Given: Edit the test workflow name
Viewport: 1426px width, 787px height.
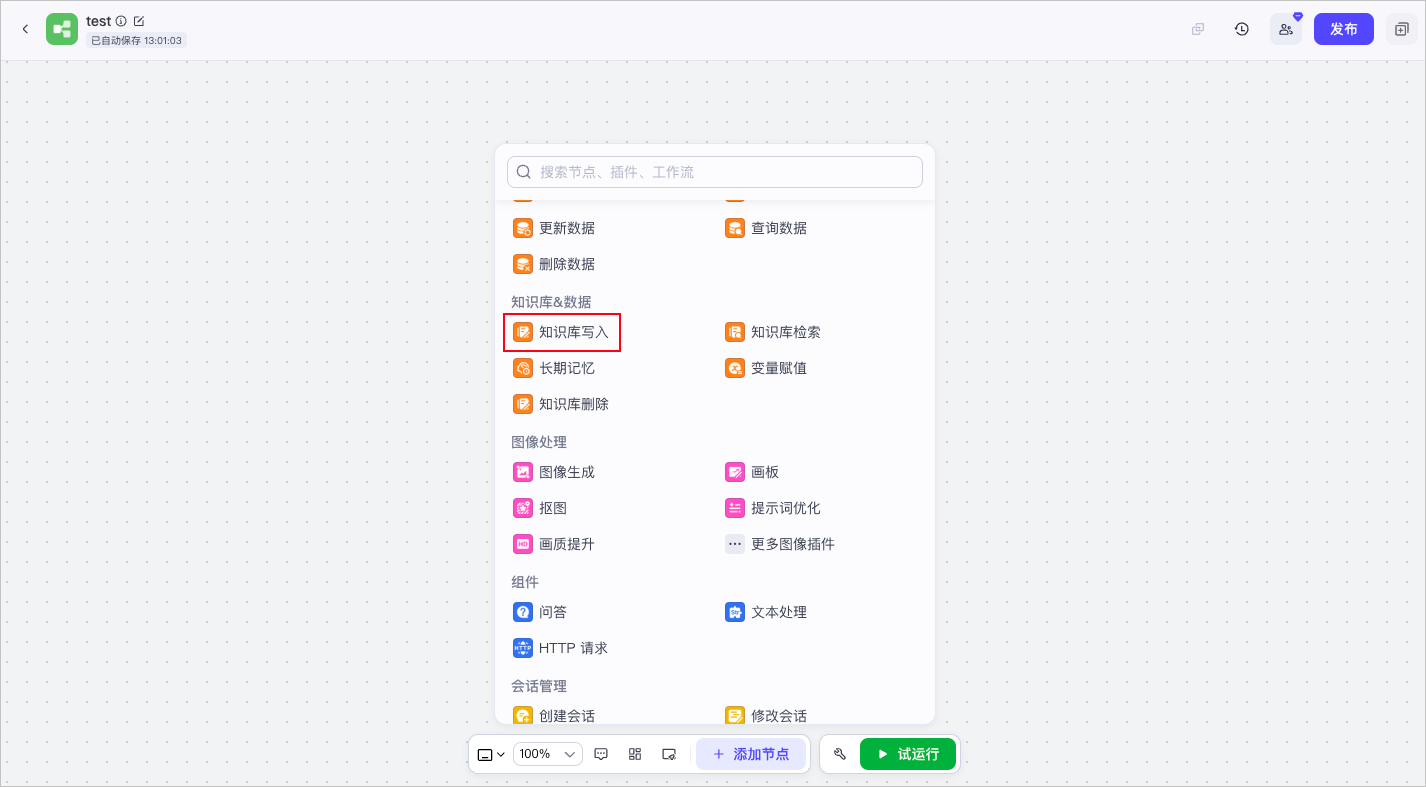Looking at the screenshot, I should click(139, 21).
